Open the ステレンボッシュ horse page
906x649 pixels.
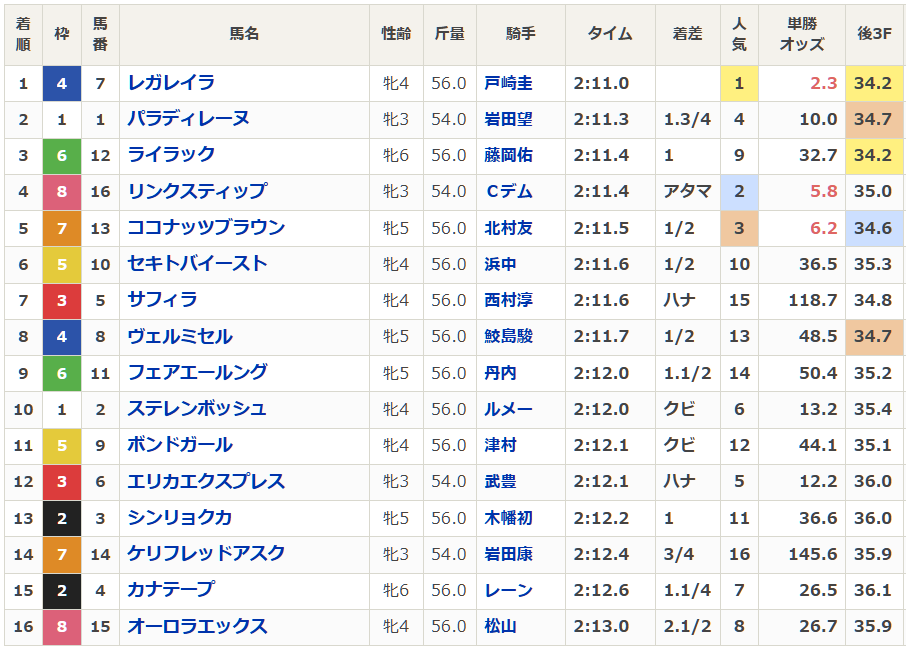tap(197, 409)
